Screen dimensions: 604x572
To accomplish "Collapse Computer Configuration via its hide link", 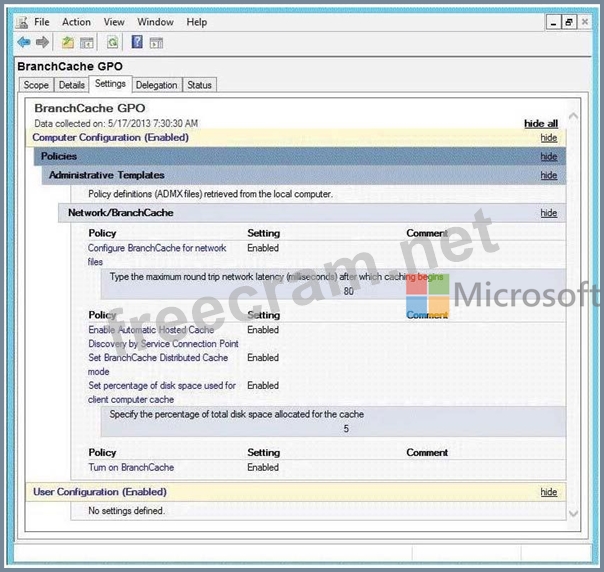I will pyautogui.click(x=549, y=138).
